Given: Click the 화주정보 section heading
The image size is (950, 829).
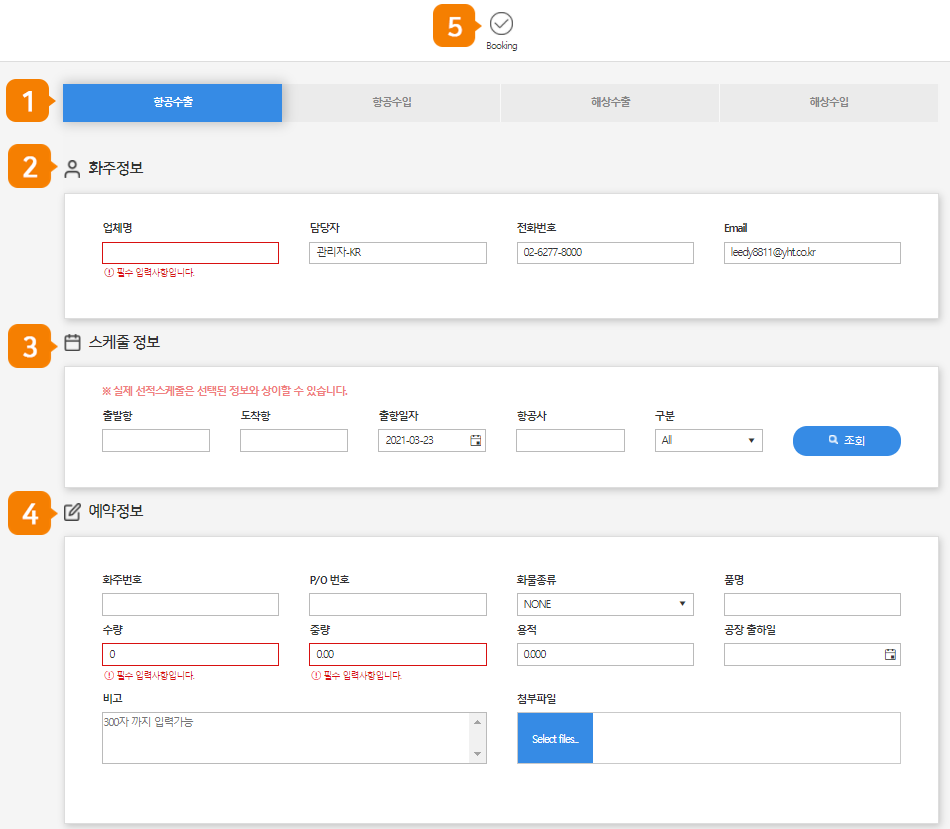Looking at the screenshot, I should pyautogui.click(x=116, y=168).
